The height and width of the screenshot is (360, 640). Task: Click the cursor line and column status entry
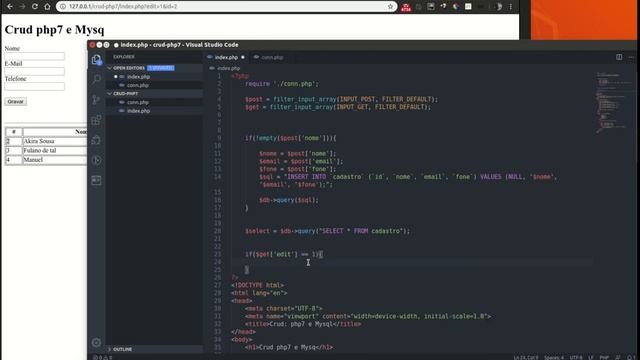[526, 358]
